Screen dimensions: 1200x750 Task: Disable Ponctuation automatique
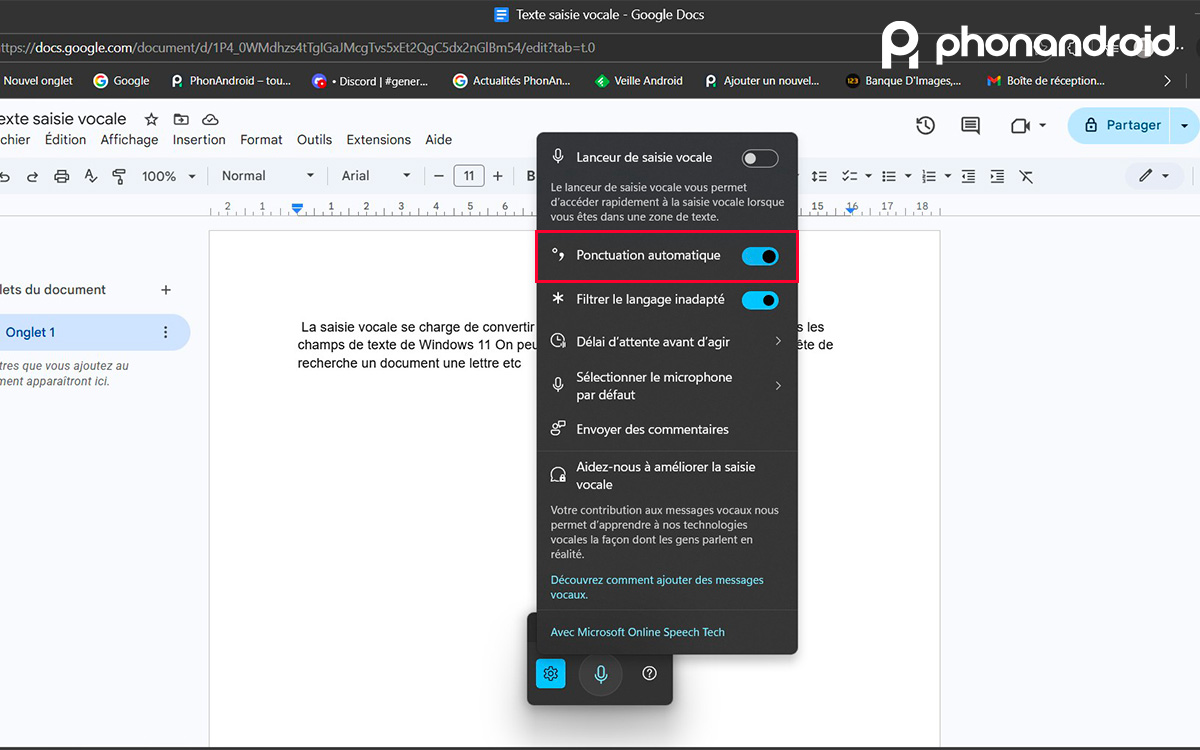760,256
